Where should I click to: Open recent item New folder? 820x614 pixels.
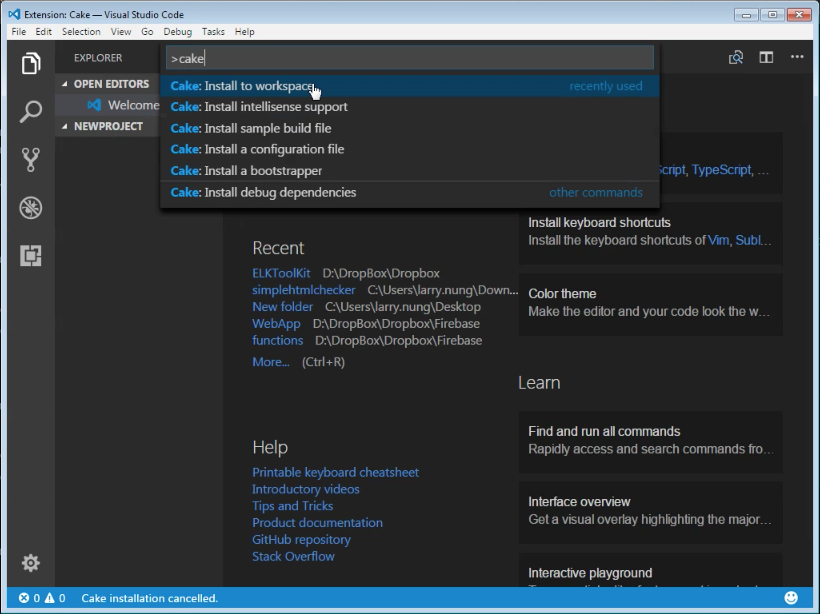[x=282, y=306]
